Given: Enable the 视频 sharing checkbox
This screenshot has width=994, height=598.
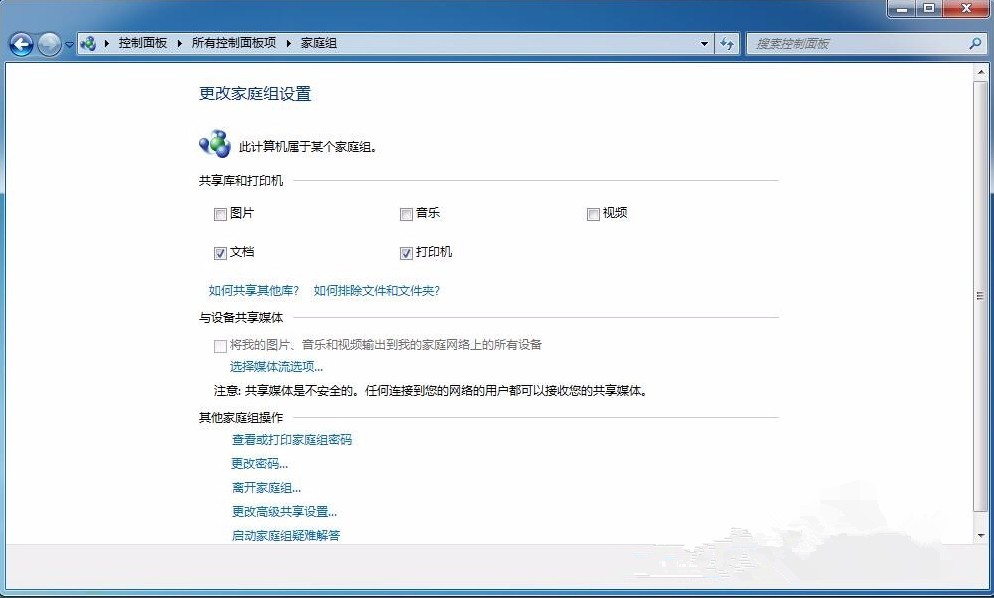Looking at the screenshot, I should click(x=593, y=213).
